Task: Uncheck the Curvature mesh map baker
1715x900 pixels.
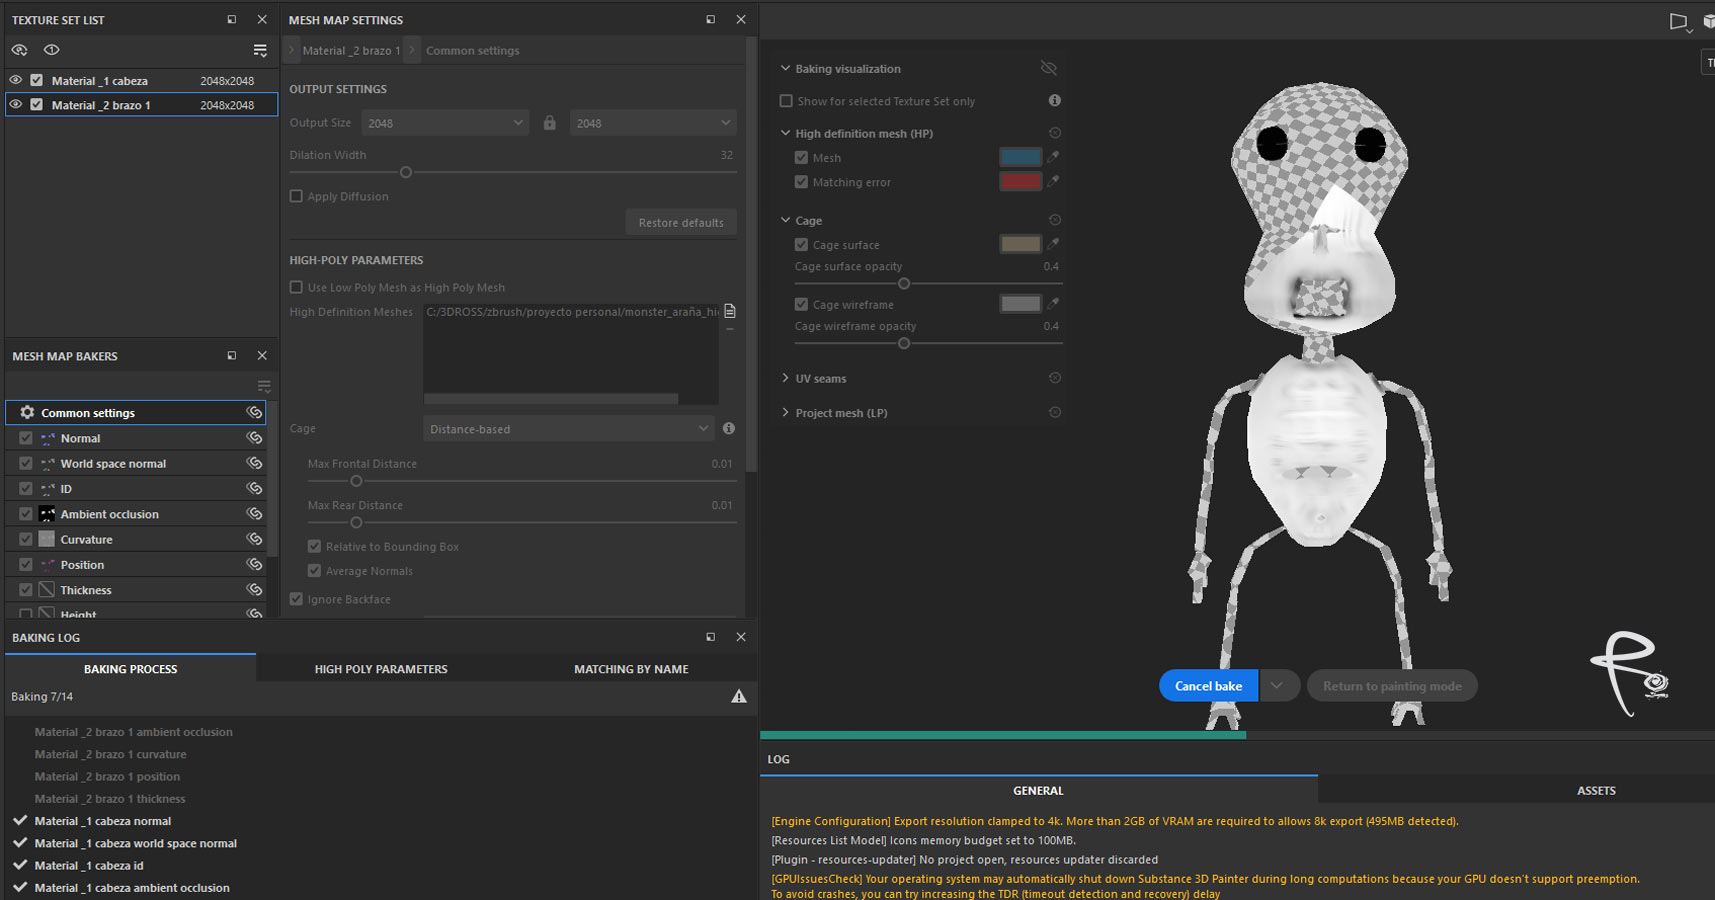Action: pos(26,540)
